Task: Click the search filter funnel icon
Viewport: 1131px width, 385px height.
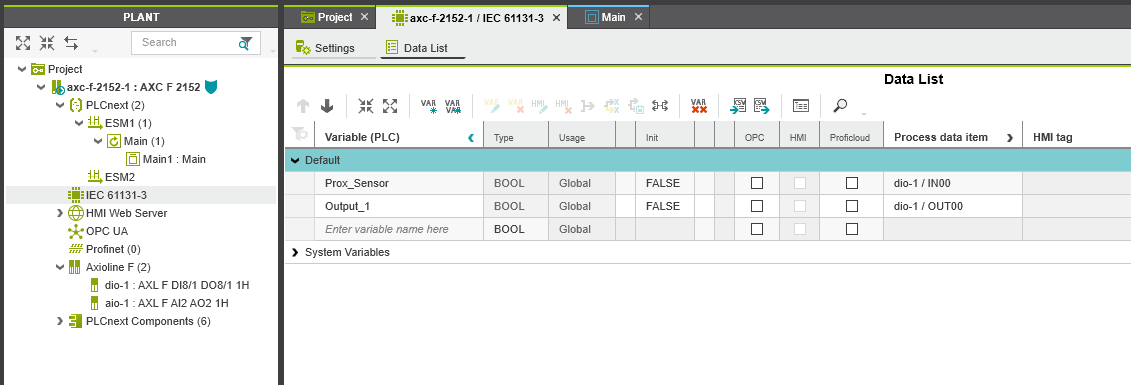Action: [x=246, y=43]
